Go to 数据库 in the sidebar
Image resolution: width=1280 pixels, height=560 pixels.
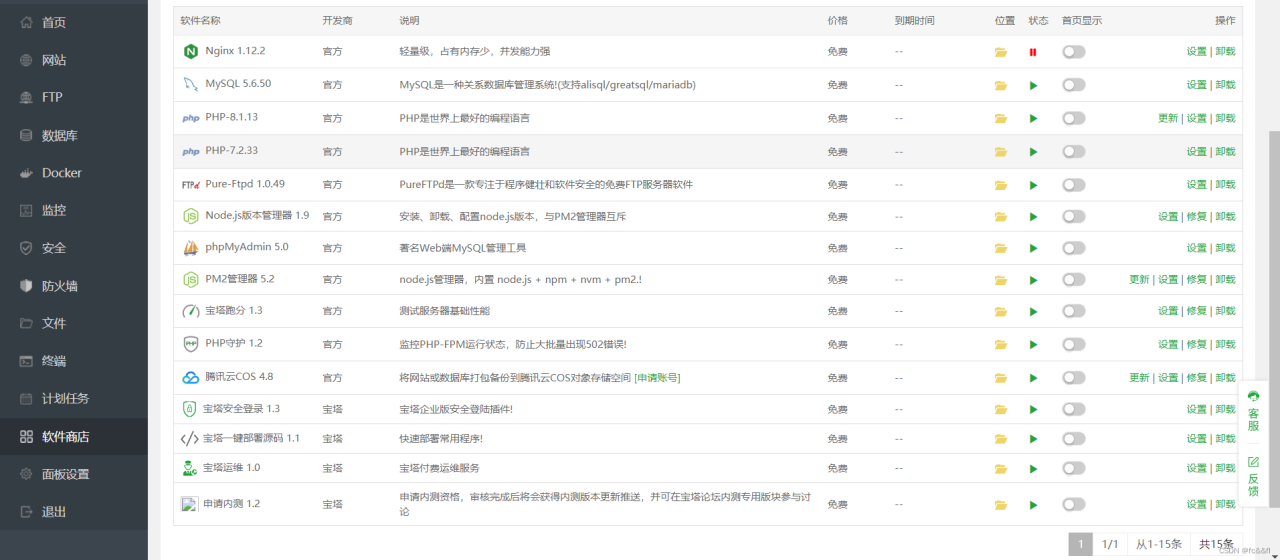[59, 136]
